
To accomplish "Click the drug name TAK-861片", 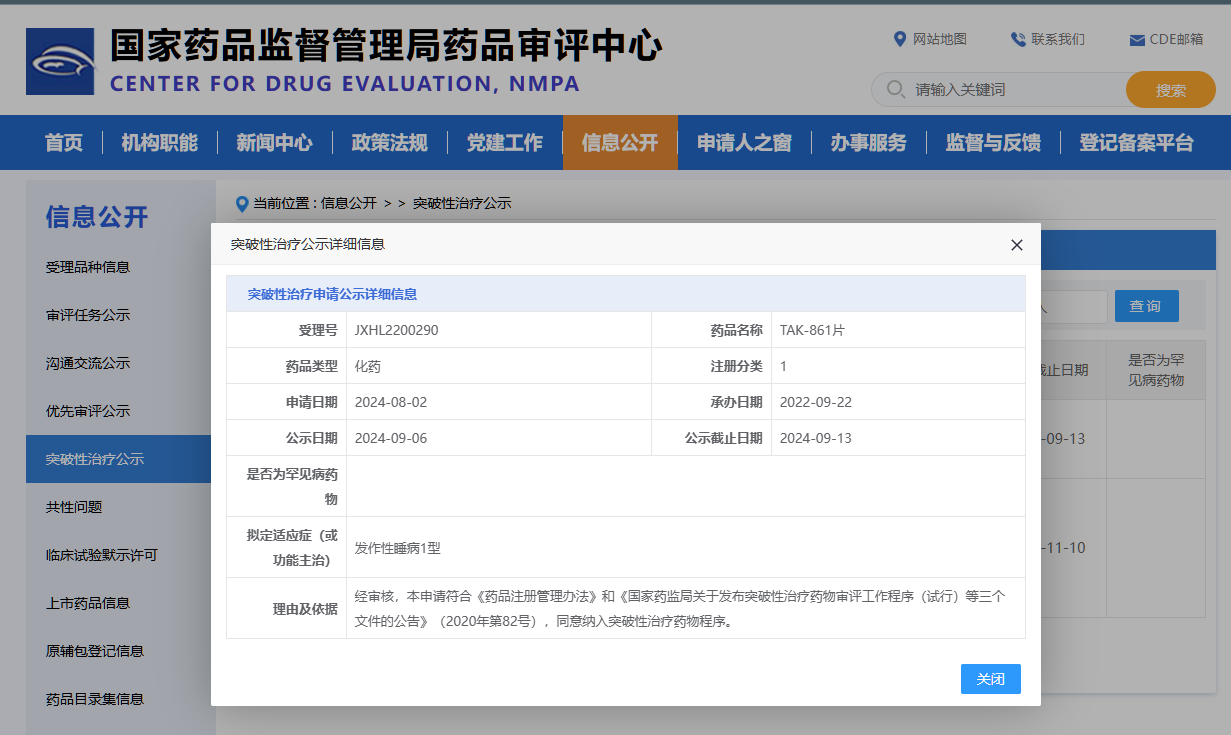I will click(812, 330).
